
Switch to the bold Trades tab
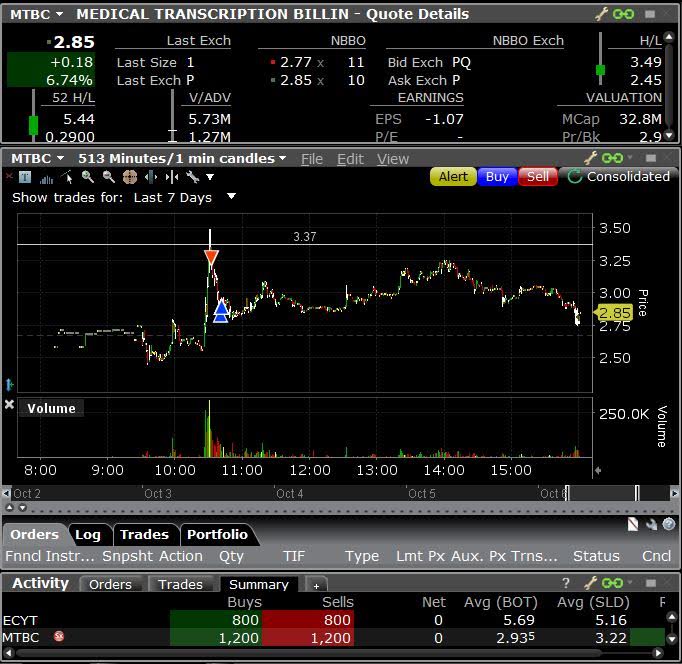pos(144,534)
